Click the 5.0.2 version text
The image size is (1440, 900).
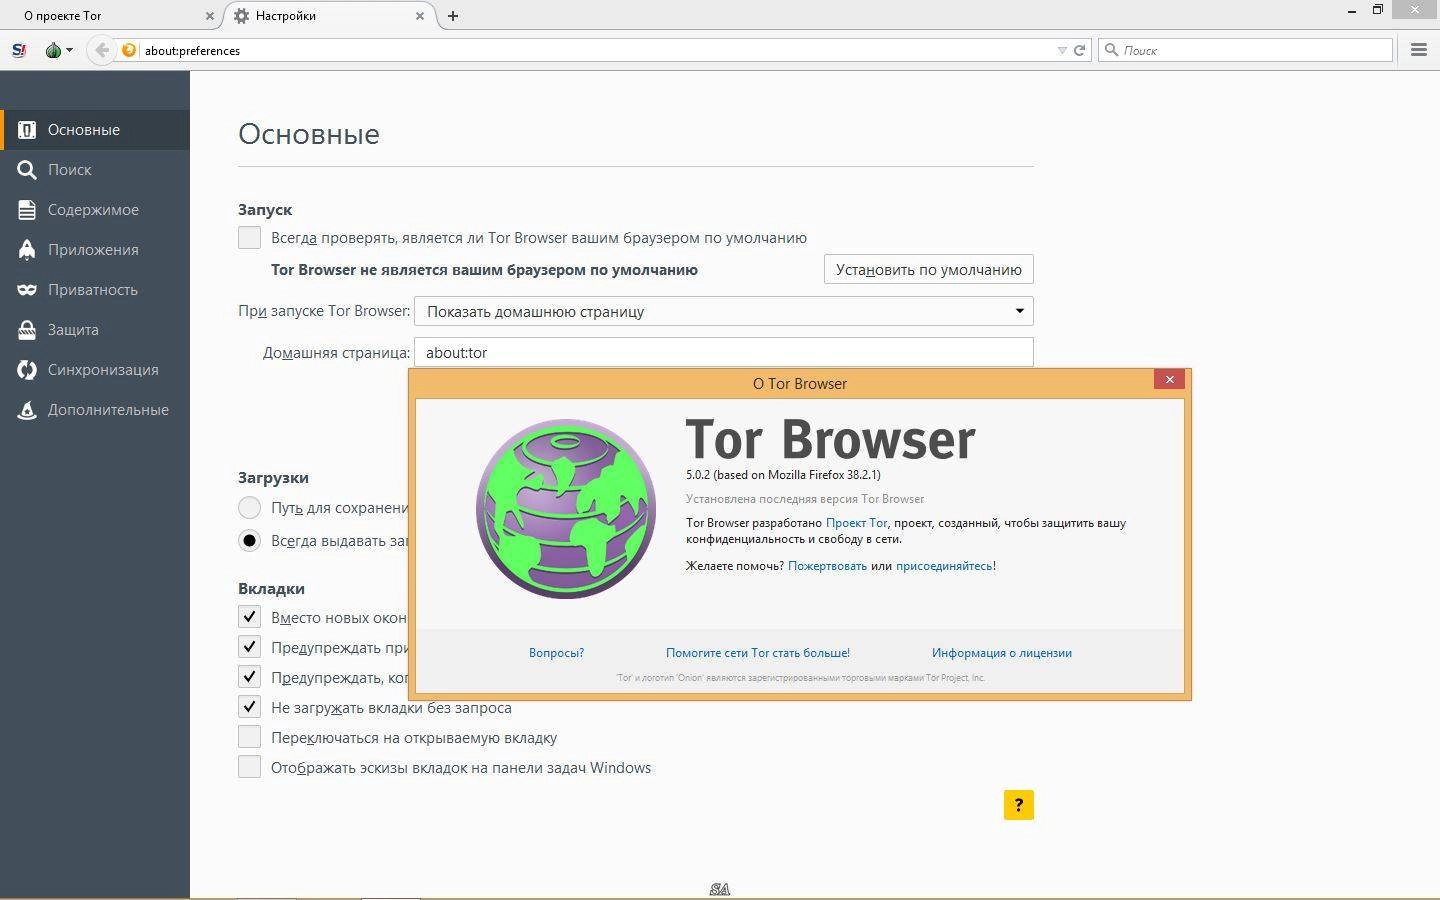(x=783, y=475)
